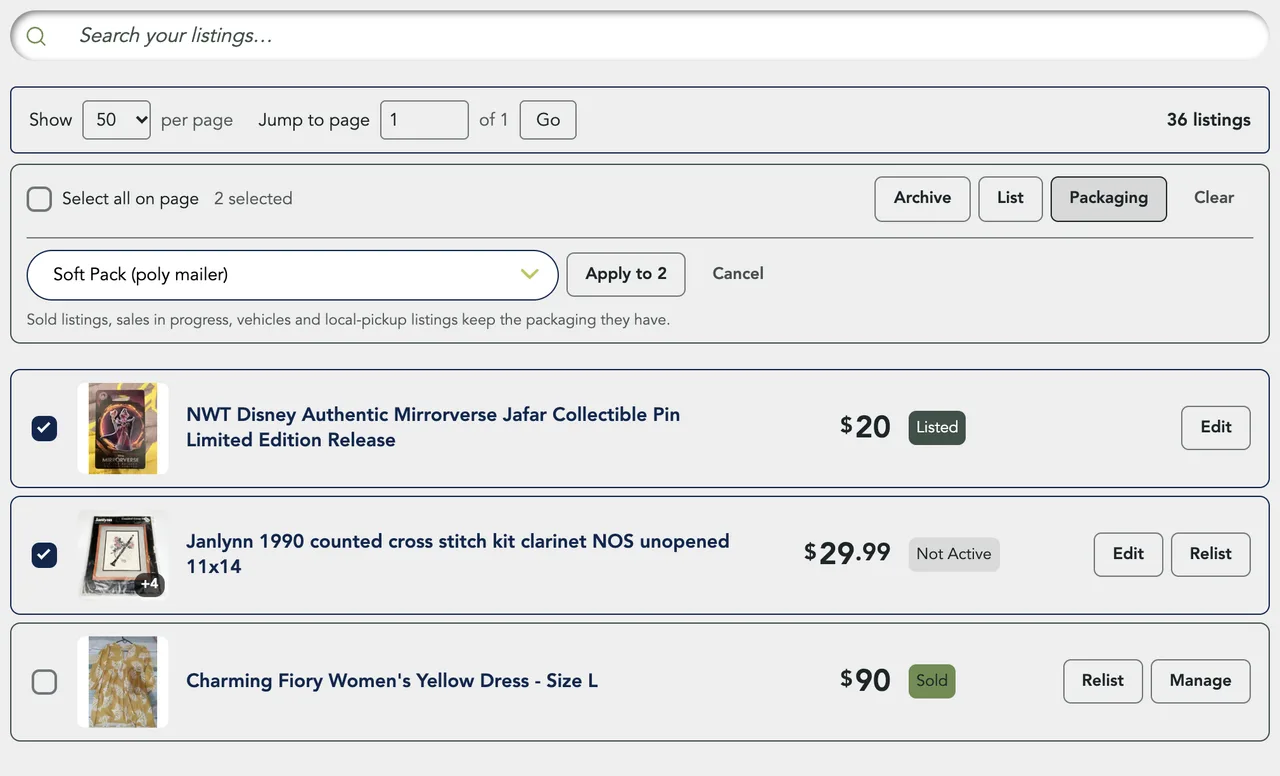Manage the sold Yellow Dress listing
Viewport: 1280px width, 776px height.
pyautogui.click(x=1200, y=681)
